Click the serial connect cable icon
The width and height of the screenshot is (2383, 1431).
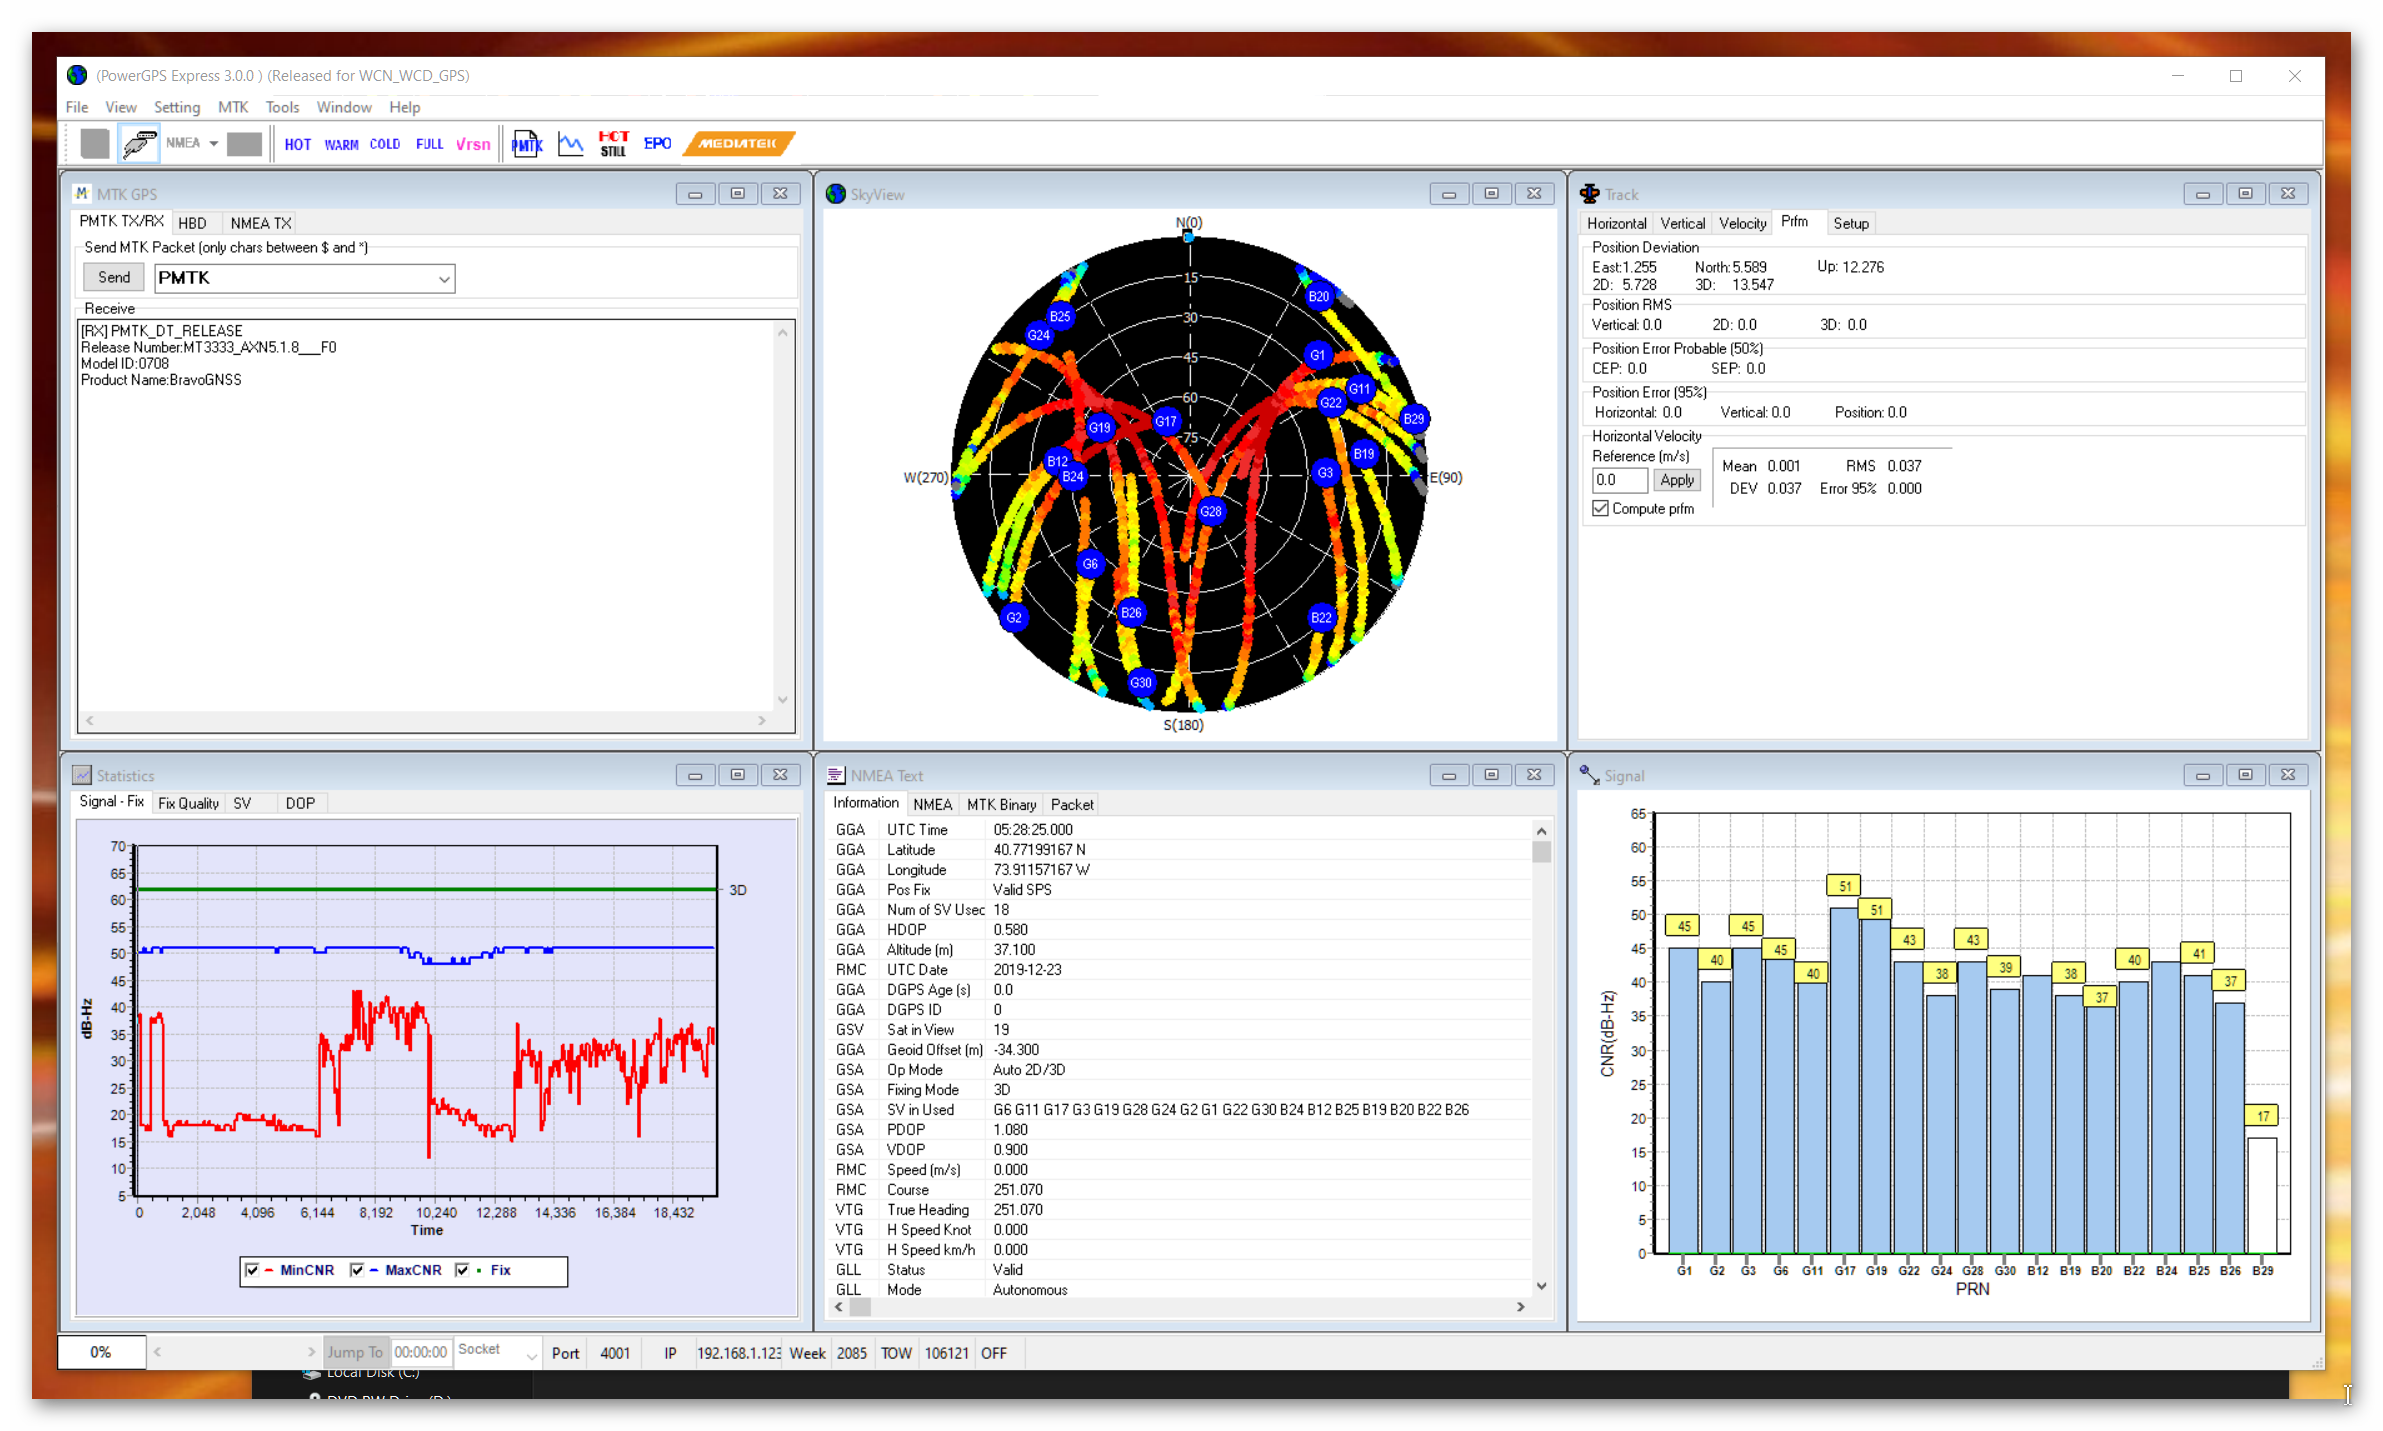pyautogui.click(x=139, y=144)
